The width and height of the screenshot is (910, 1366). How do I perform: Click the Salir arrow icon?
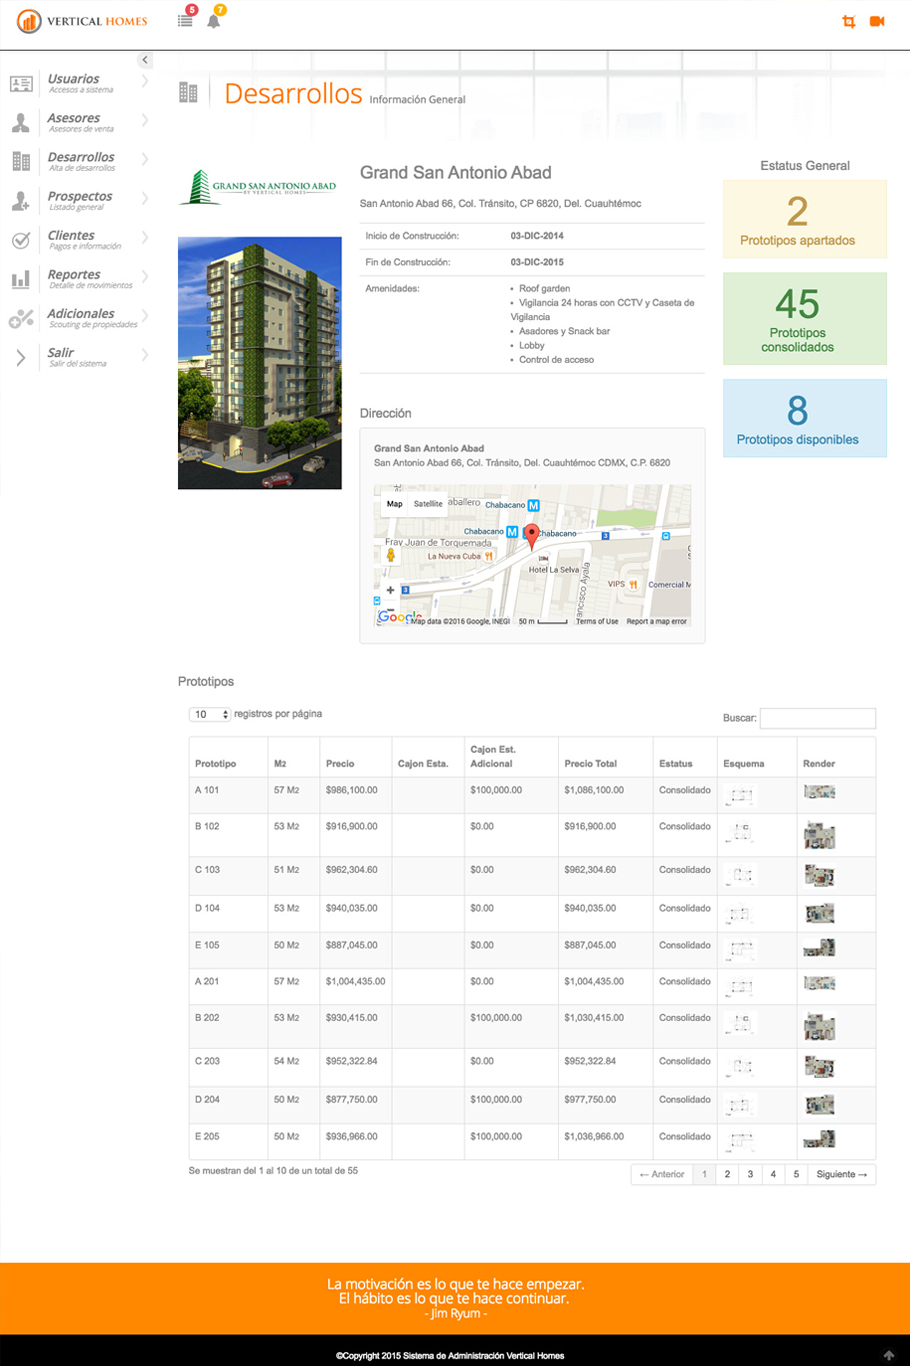click(x=21, y=358)
